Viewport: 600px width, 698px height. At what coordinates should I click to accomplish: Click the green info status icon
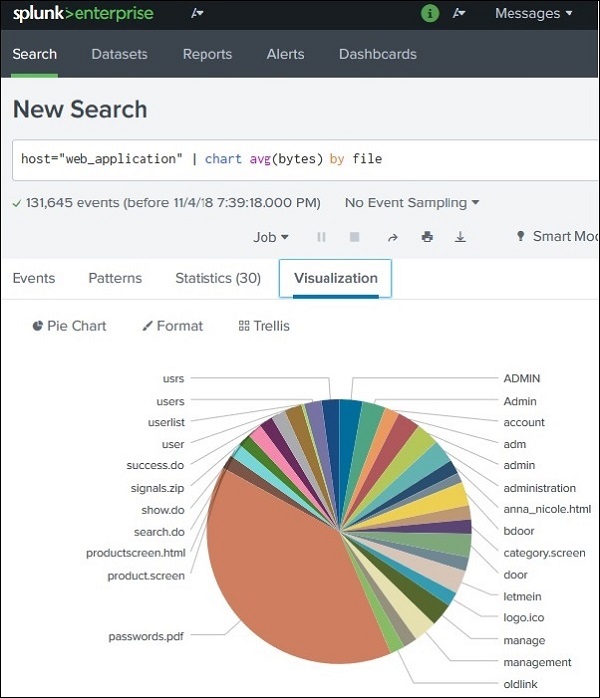[x=430, y=14]
